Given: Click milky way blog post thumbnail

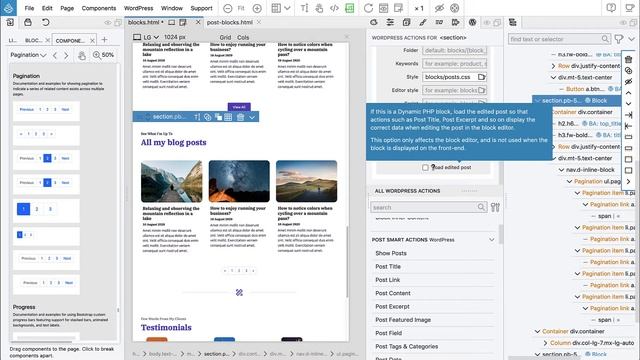Looking at the screenshot, I should (239, 181).
